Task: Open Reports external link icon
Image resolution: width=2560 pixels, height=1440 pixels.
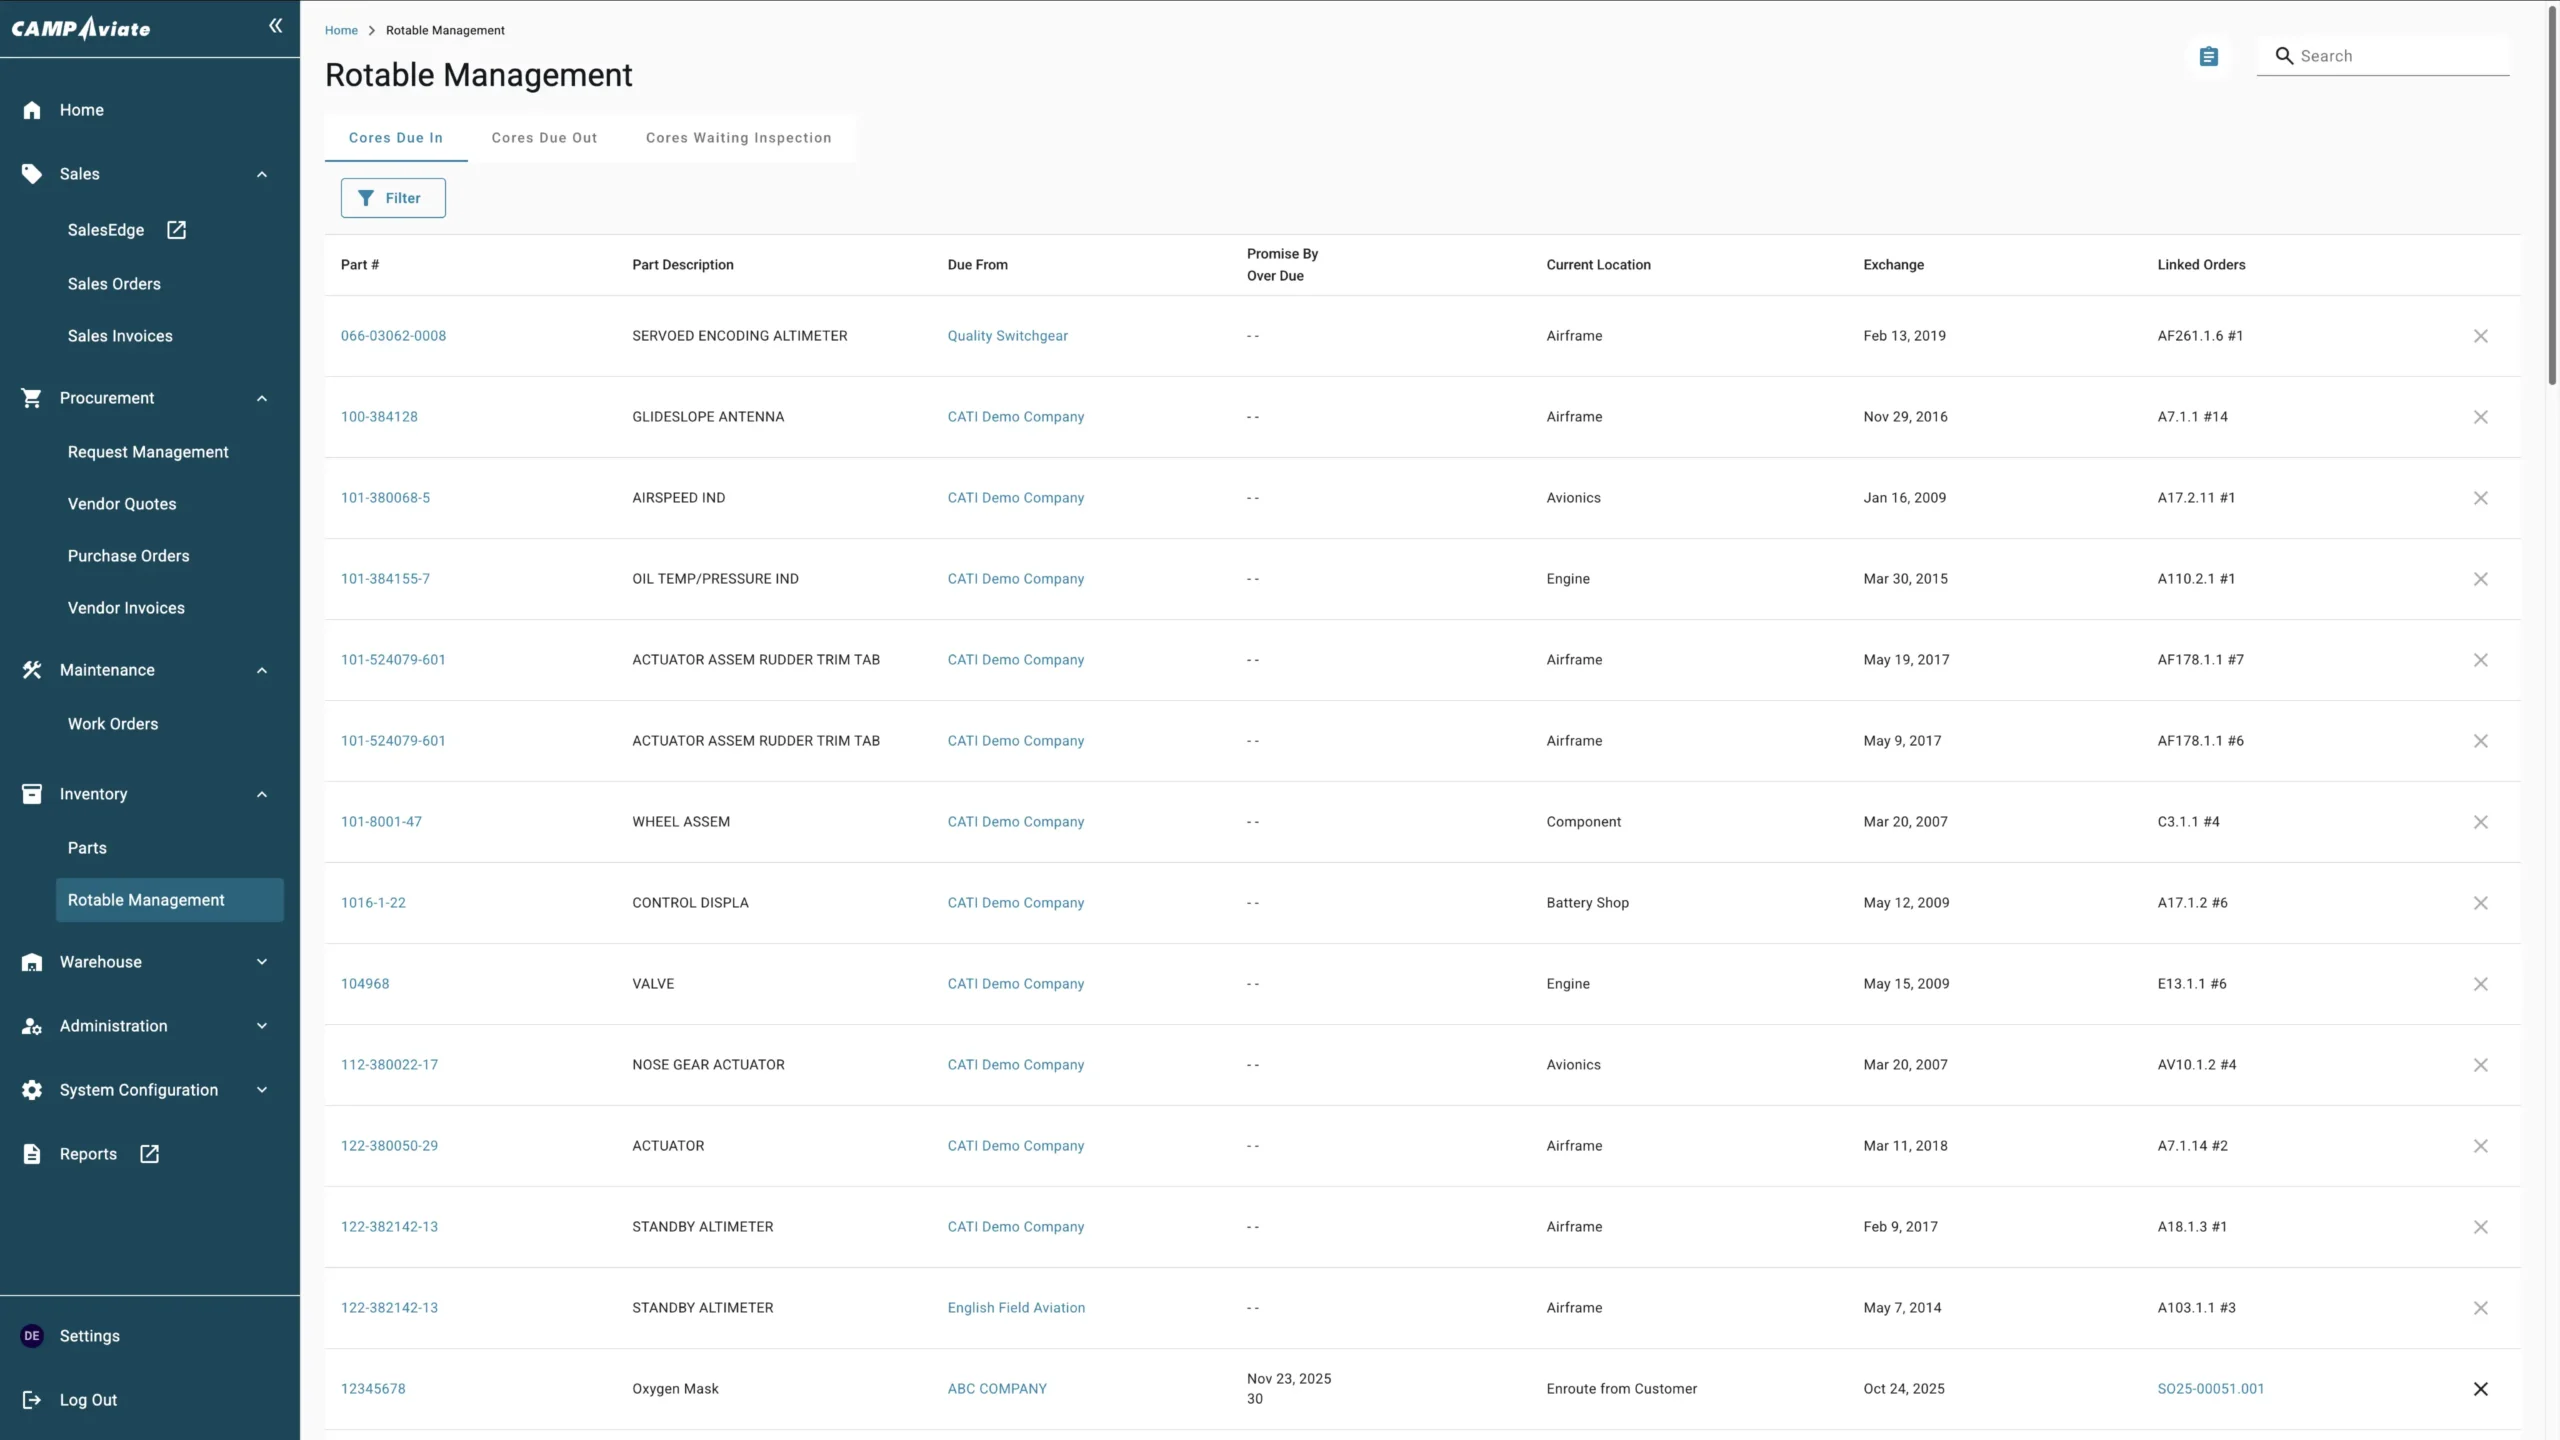Action: click(150, 1154)
